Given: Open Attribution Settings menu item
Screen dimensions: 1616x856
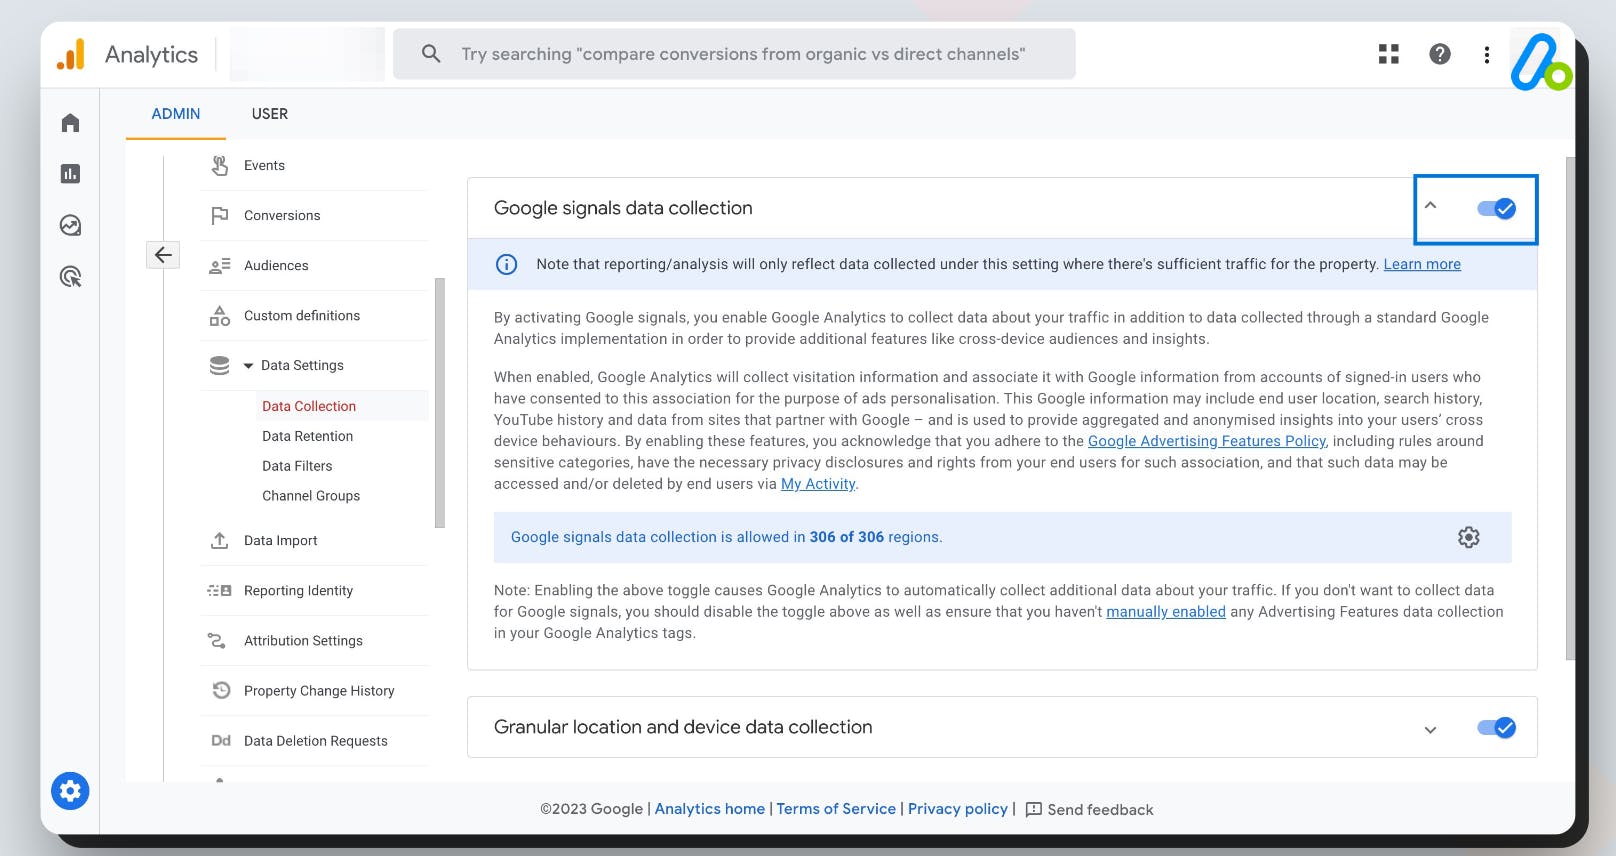Looking at the screenshot, I should coord(303,641).
